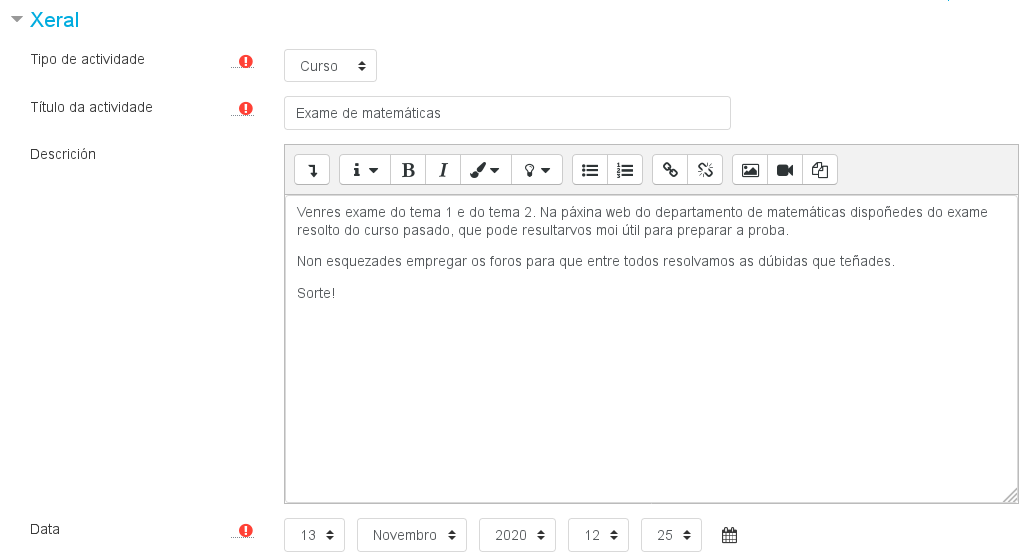Screen dimensions: 1032x560
Task: Open the Tipo de actividade dropdown
Action: click(x=330, y=66)
